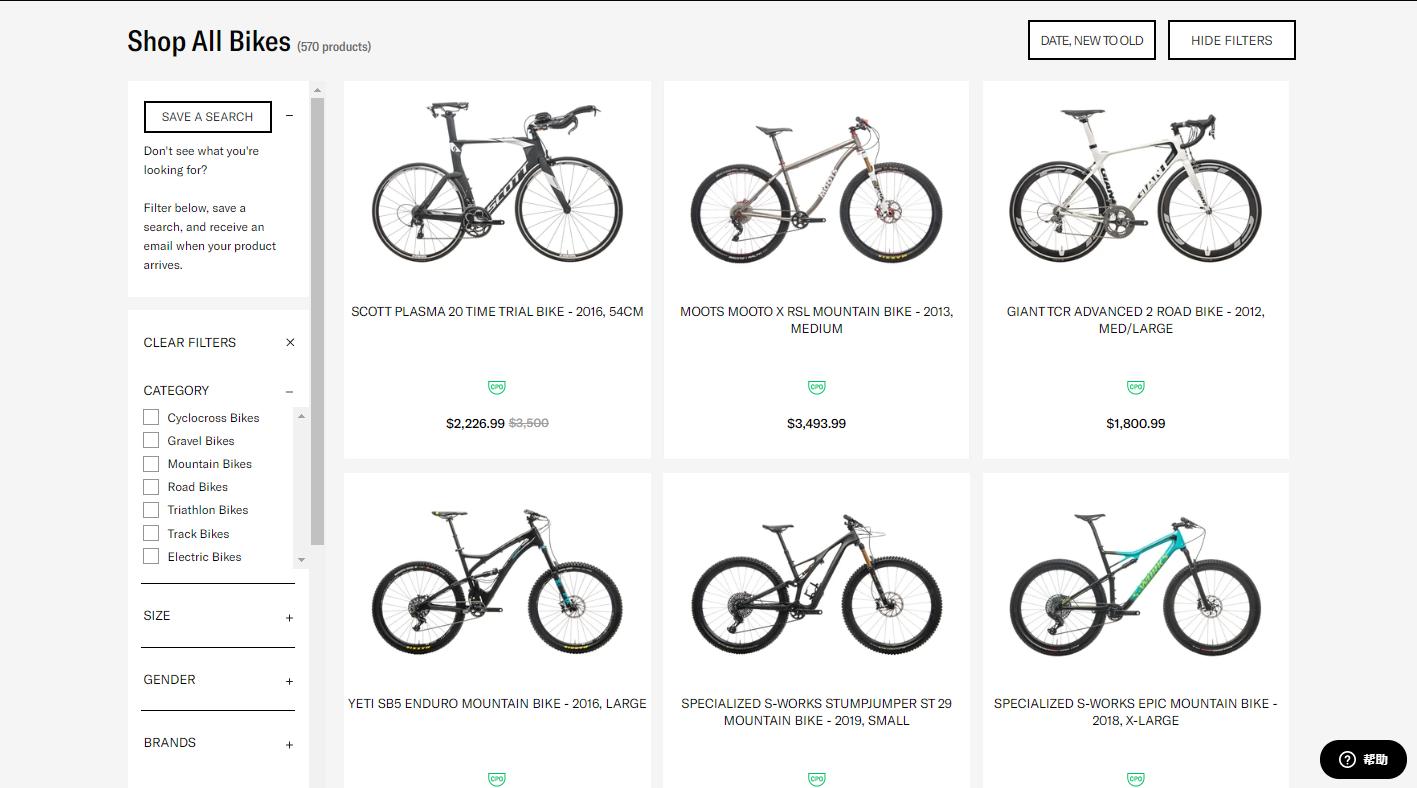1417x788 pixels.
Task: Click the Giant TCR Advanced 2 bike image
Action: [x=1135, y=186]
